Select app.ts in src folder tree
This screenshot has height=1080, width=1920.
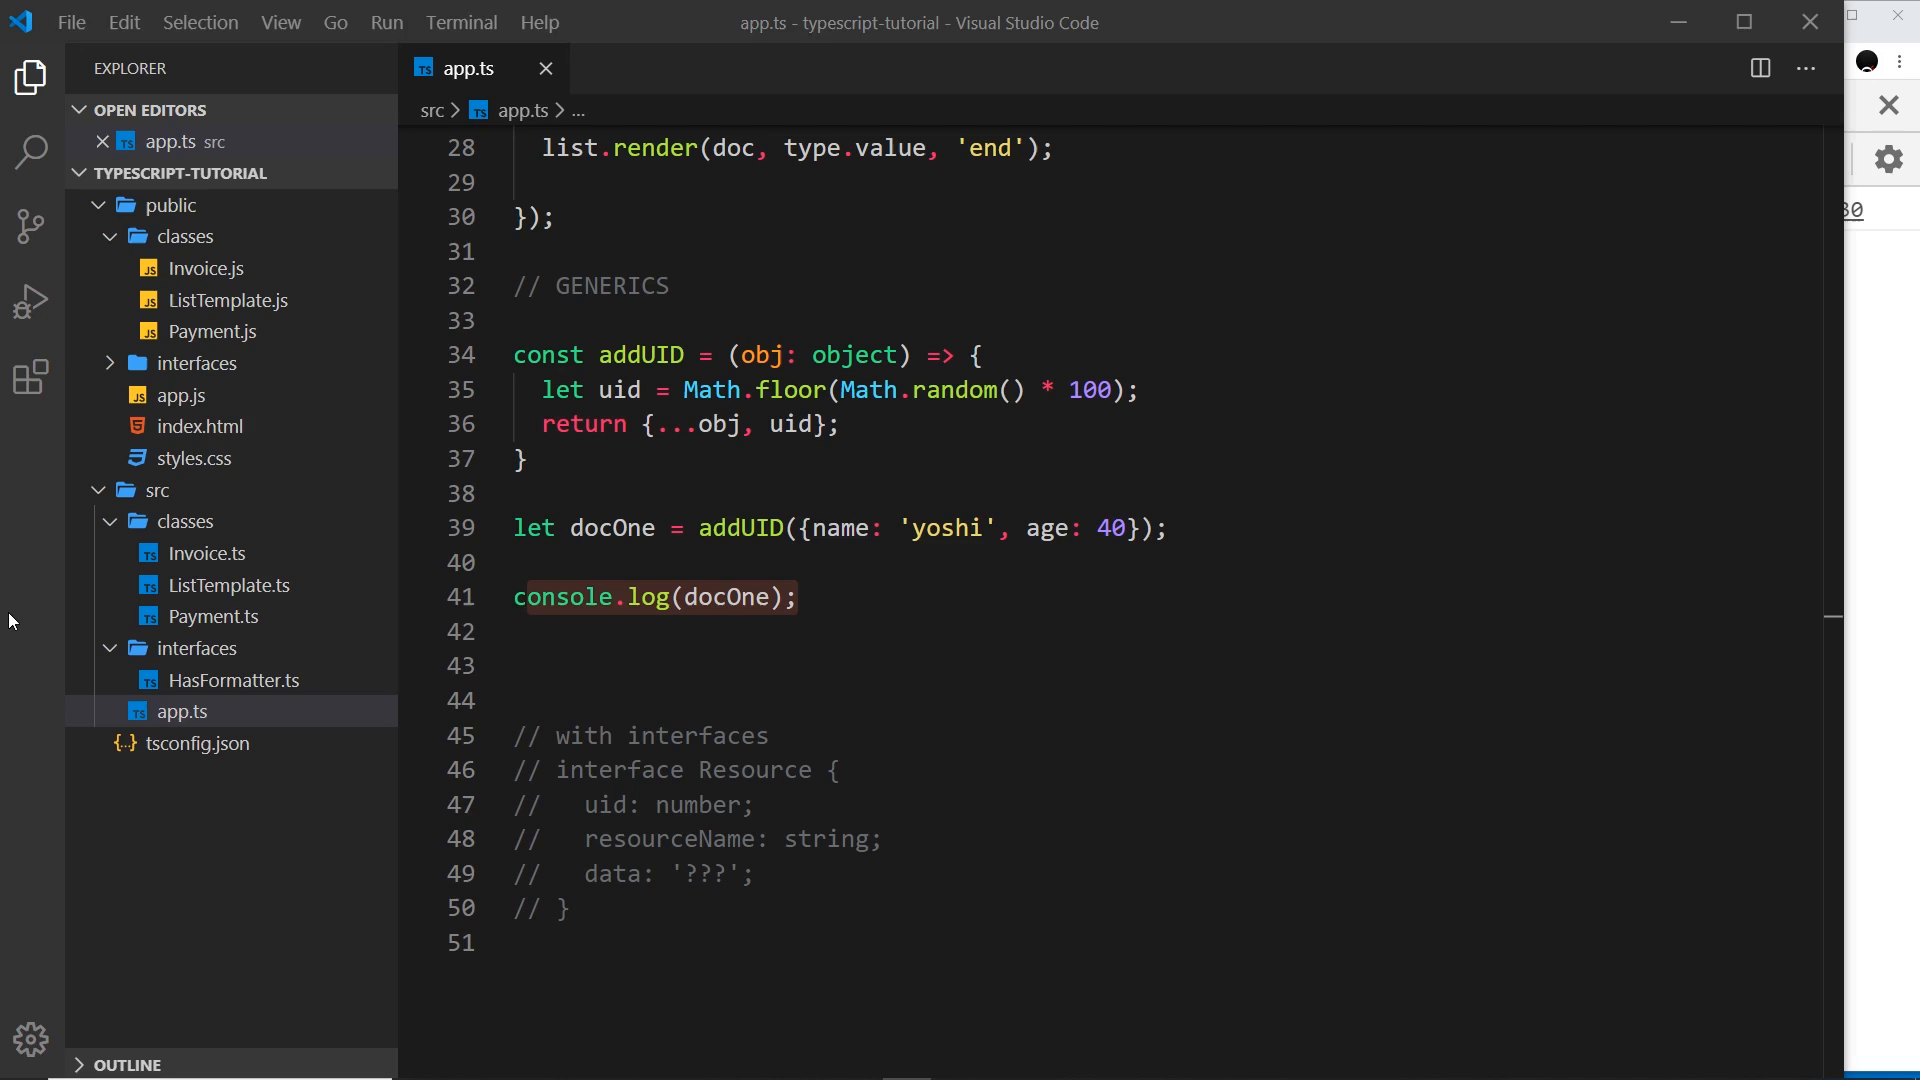pyautogui.click(x=231, y=712)
